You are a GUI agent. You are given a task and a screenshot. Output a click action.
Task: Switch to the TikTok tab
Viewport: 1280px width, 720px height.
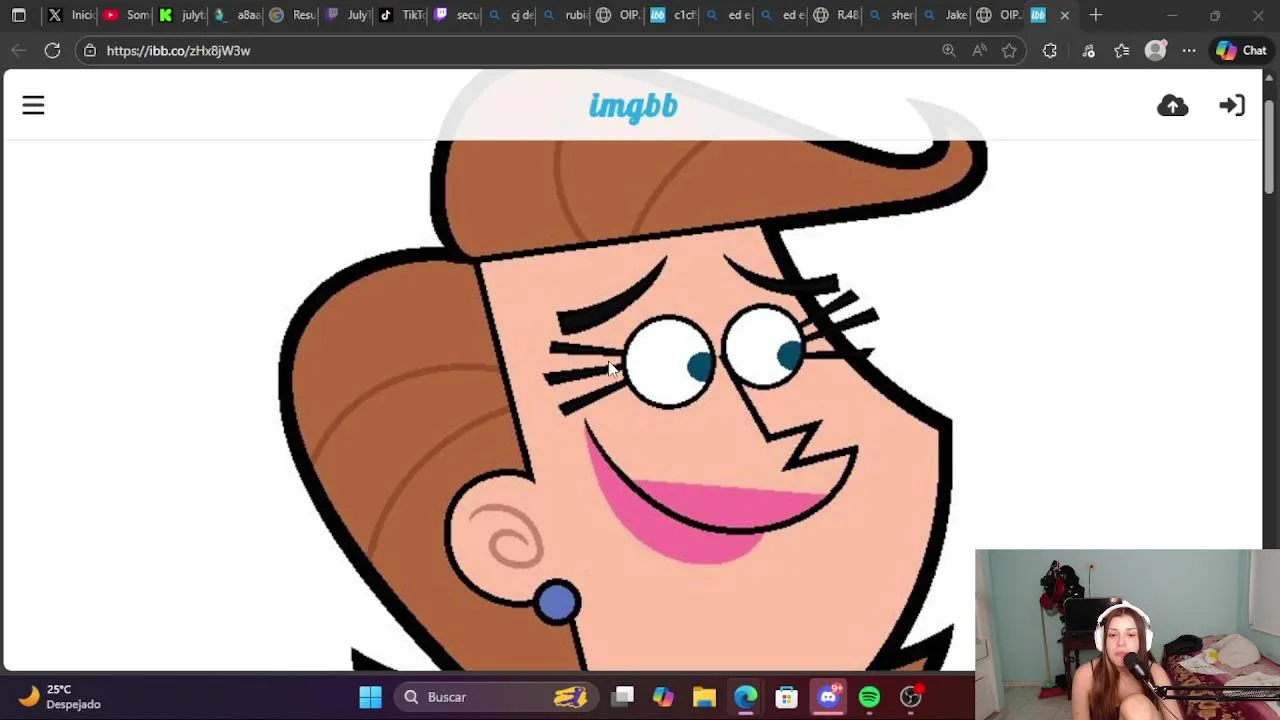click(402, 15)
